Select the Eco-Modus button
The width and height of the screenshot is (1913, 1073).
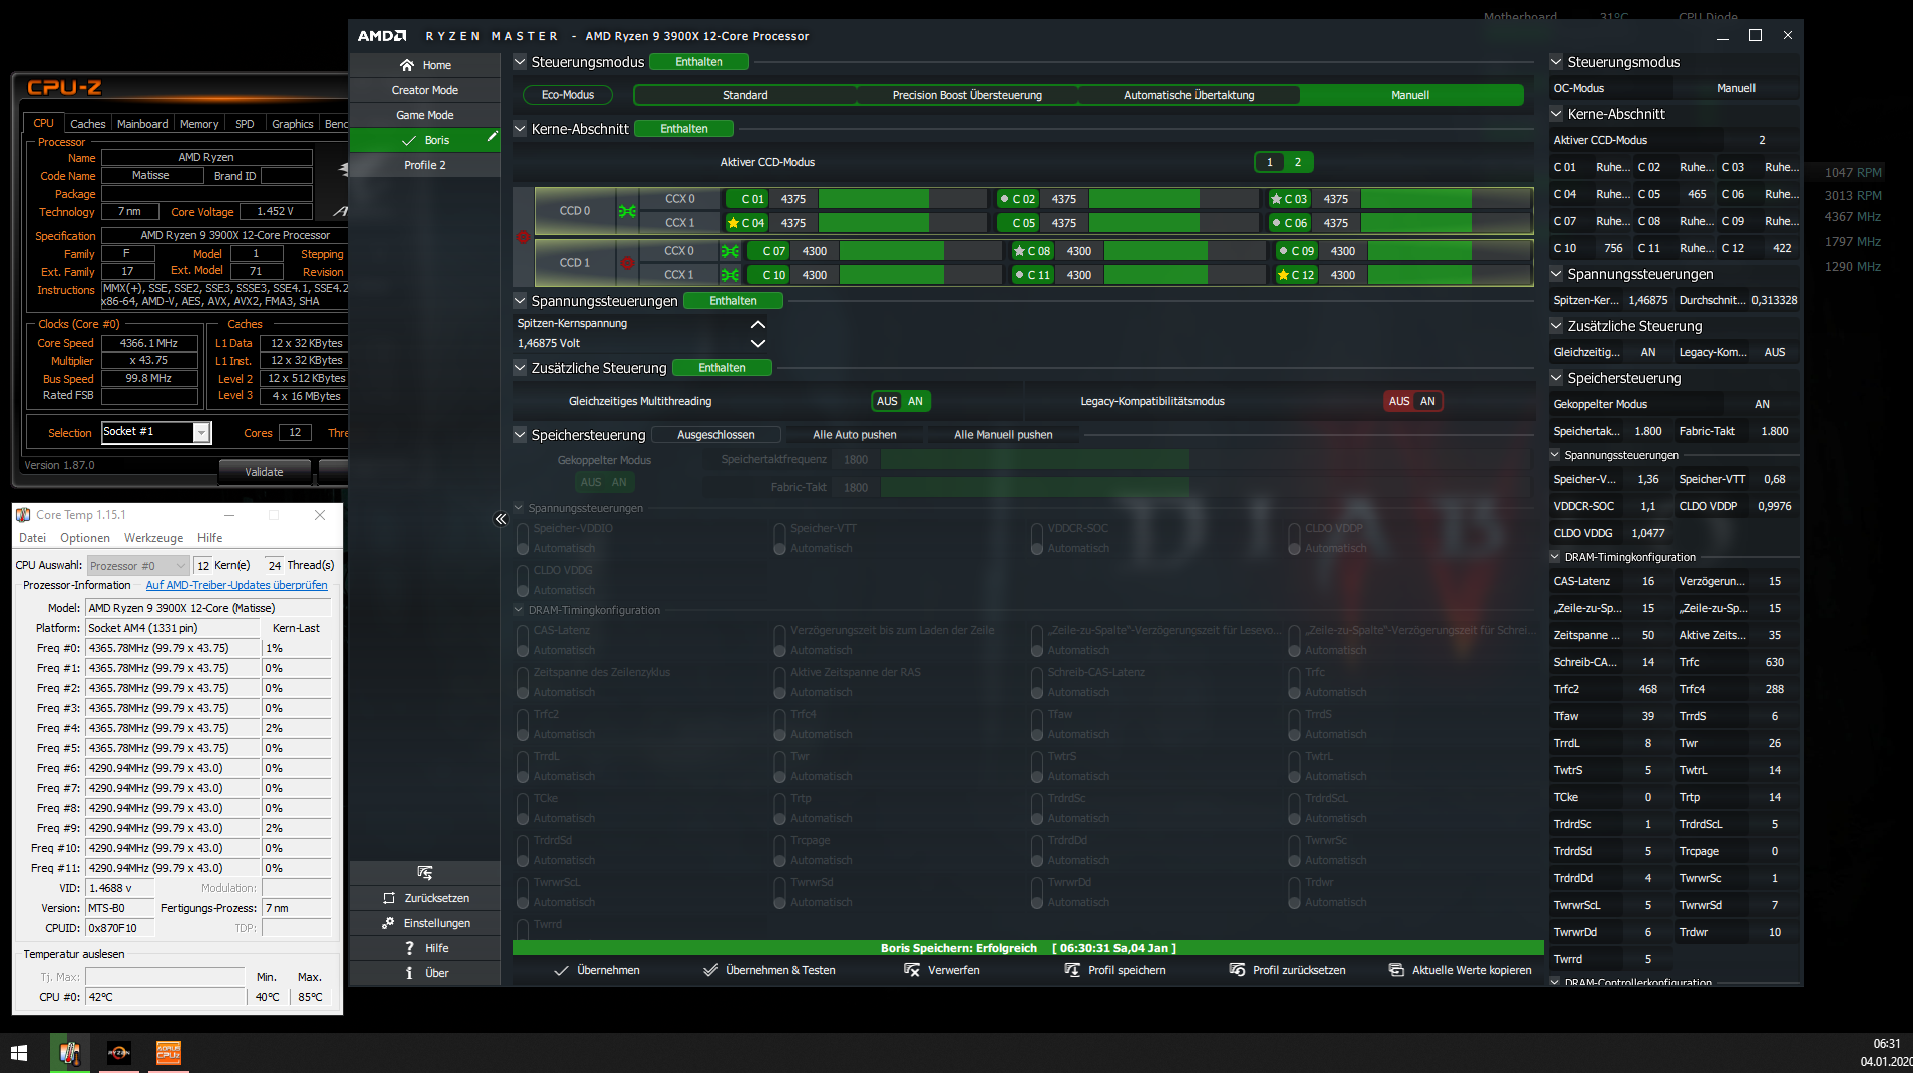(568, 95)
